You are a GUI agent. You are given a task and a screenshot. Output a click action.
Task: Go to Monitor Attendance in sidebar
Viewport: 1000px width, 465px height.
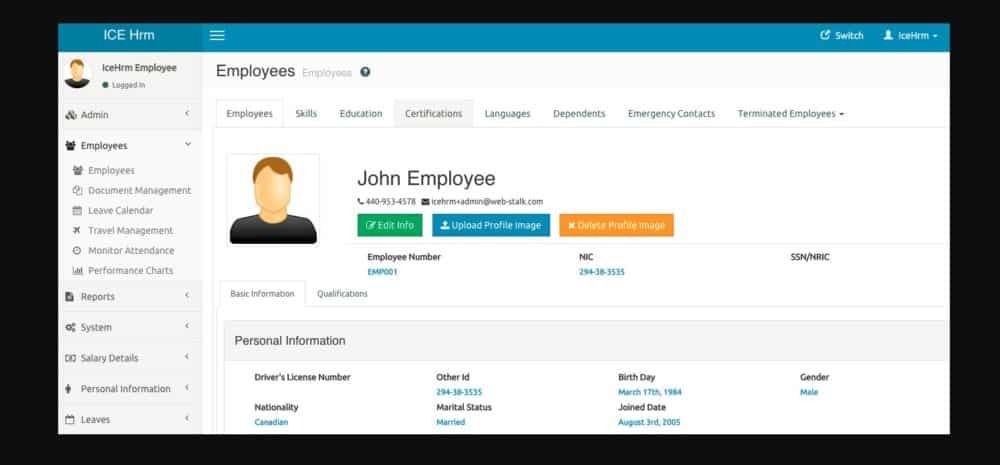tap(130, 250)
